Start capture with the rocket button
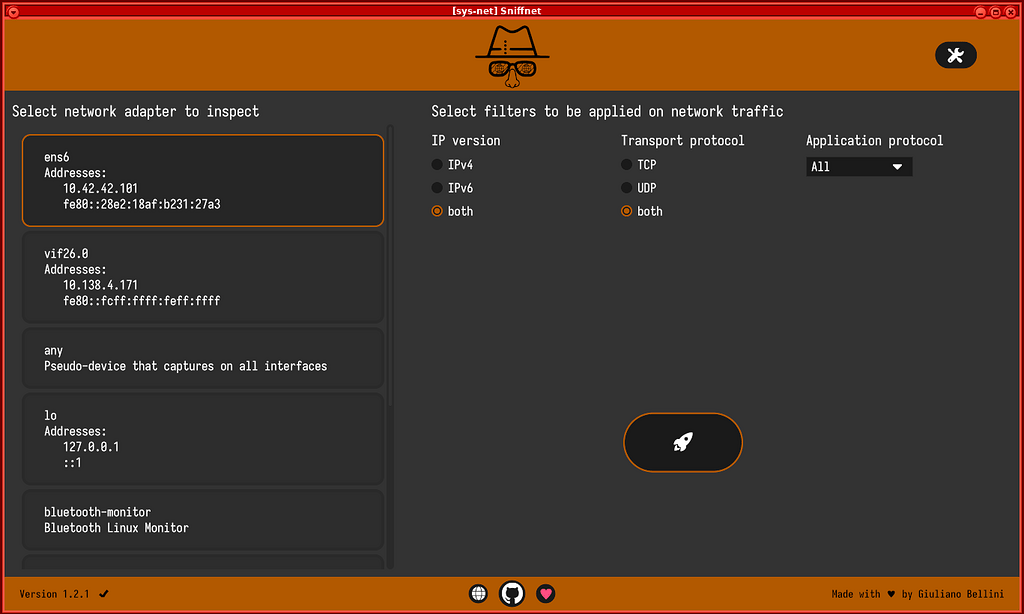The image size is (1024, 614). tap(682, 442)
